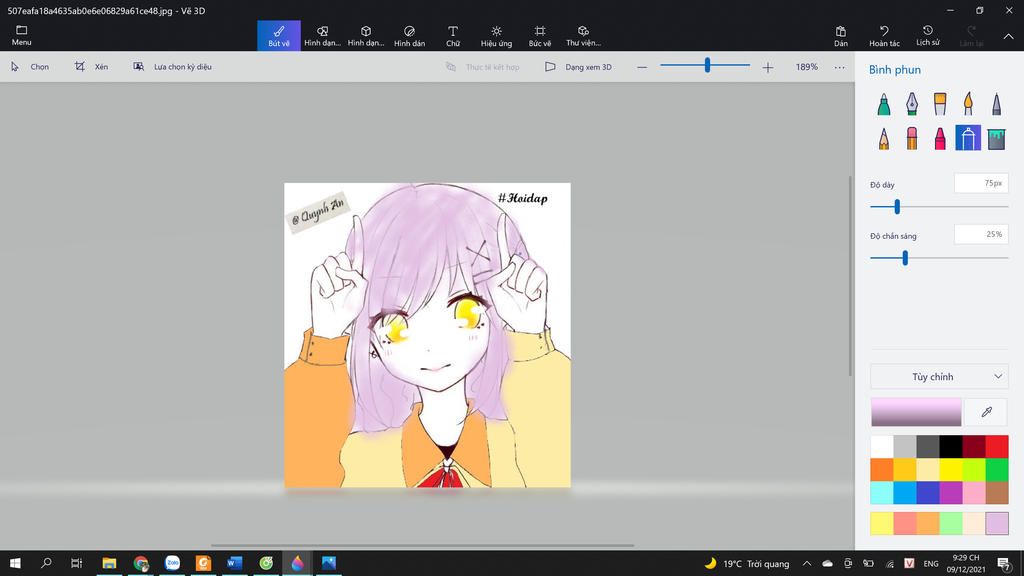Switch to the Hình dán stickers tab
Viewport: 1024px width, 576px height.
point(409,35)
